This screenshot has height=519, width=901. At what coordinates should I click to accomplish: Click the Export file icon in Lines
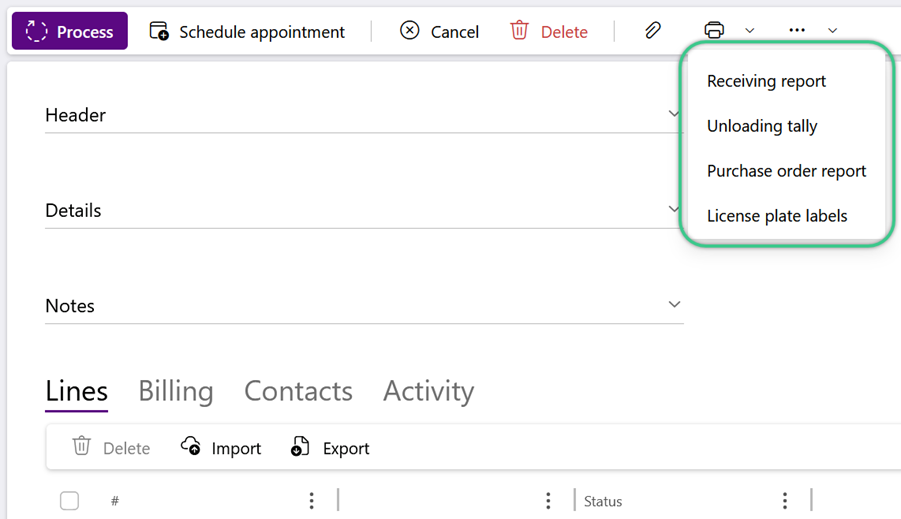[300, 446]
